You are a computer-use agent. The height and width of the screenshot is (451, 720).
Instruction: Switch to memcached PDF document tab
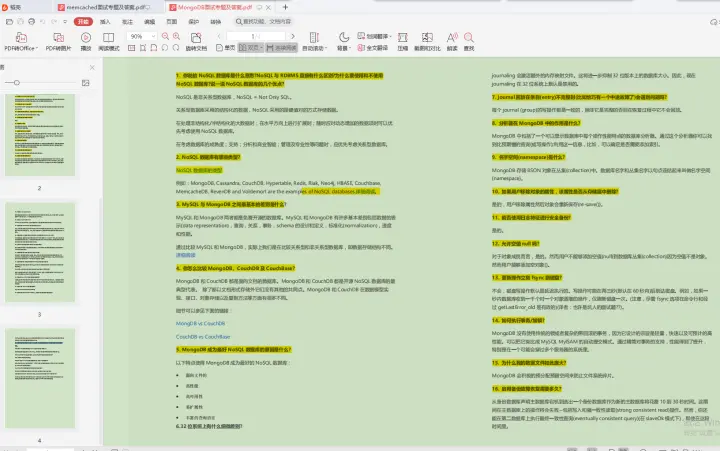pos(107,7)
